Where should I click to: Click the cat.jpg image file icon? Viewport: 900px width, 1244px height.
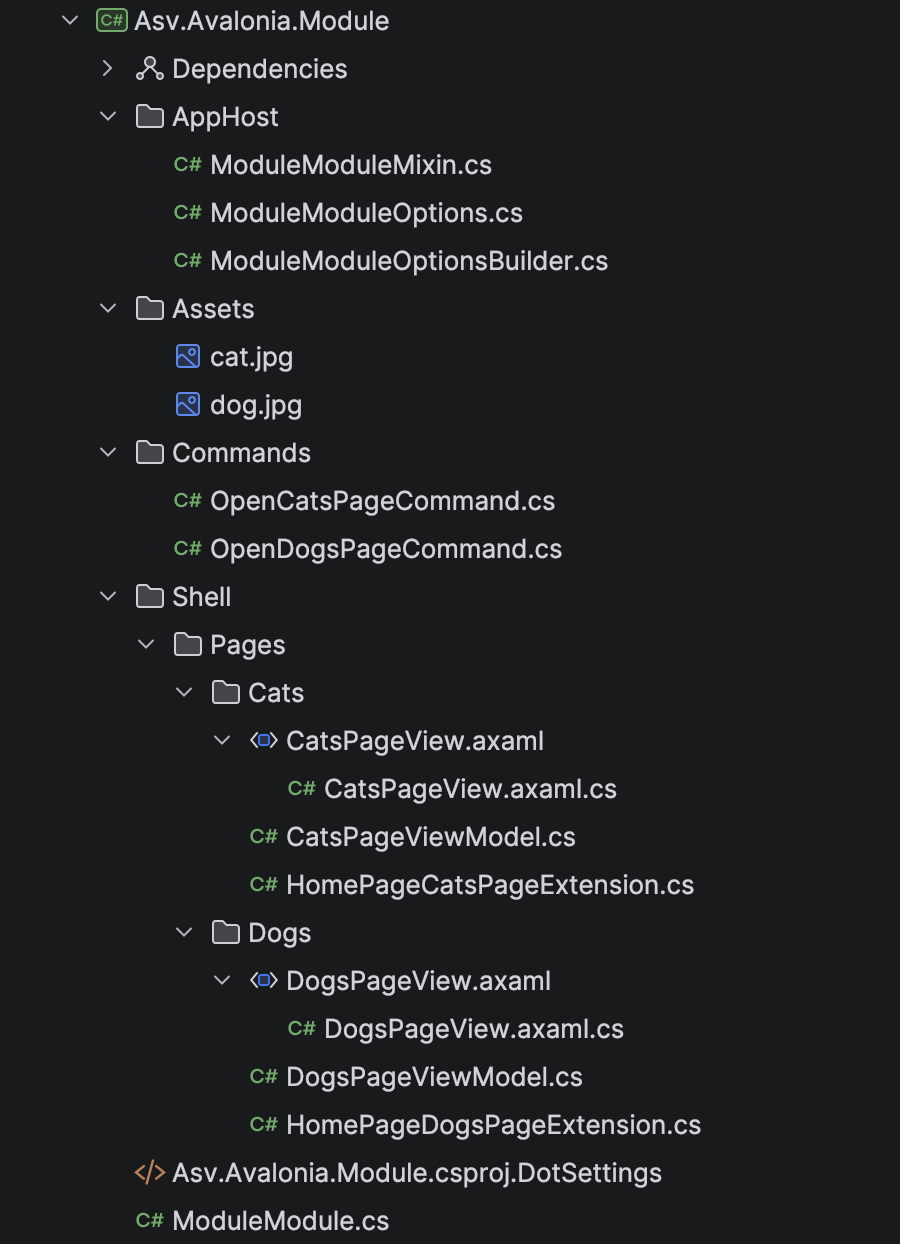tap(187, 356)
